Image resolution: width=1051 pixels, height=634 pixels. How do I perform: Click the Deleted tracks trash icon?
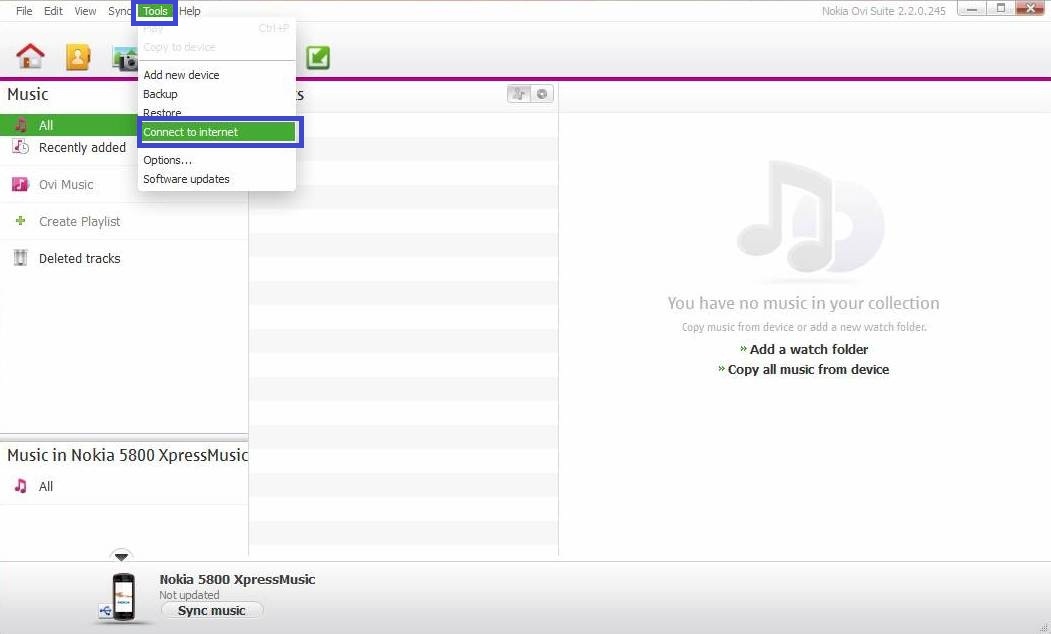(x=21, y=258)
